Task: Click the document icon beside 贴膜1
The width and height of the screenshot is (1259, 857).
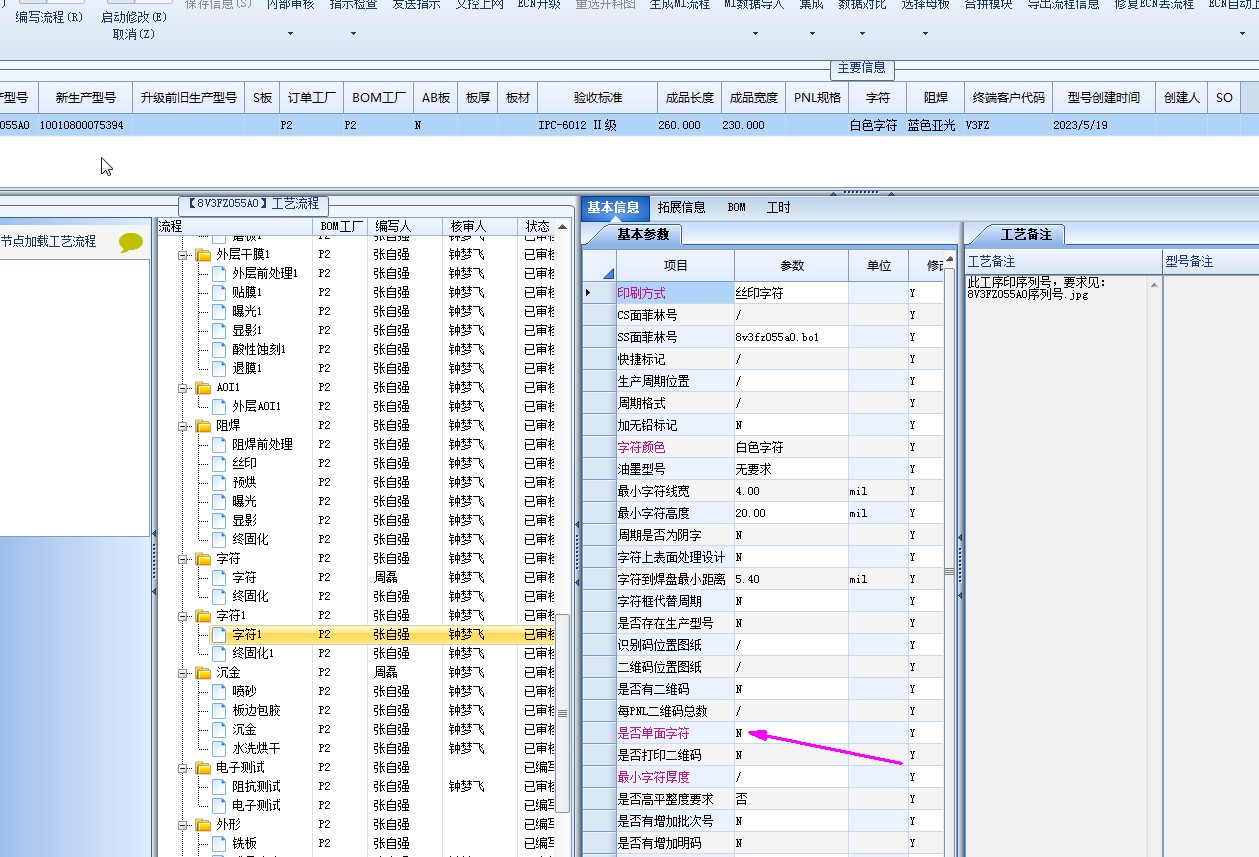Action: tap(220, 293)
